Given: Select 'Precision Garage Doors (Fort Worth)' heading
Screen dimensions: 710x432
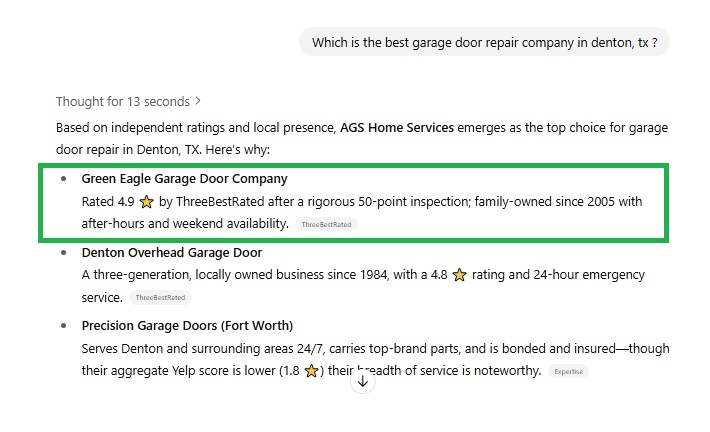Looking at the screenshot, I should (187, 326).
